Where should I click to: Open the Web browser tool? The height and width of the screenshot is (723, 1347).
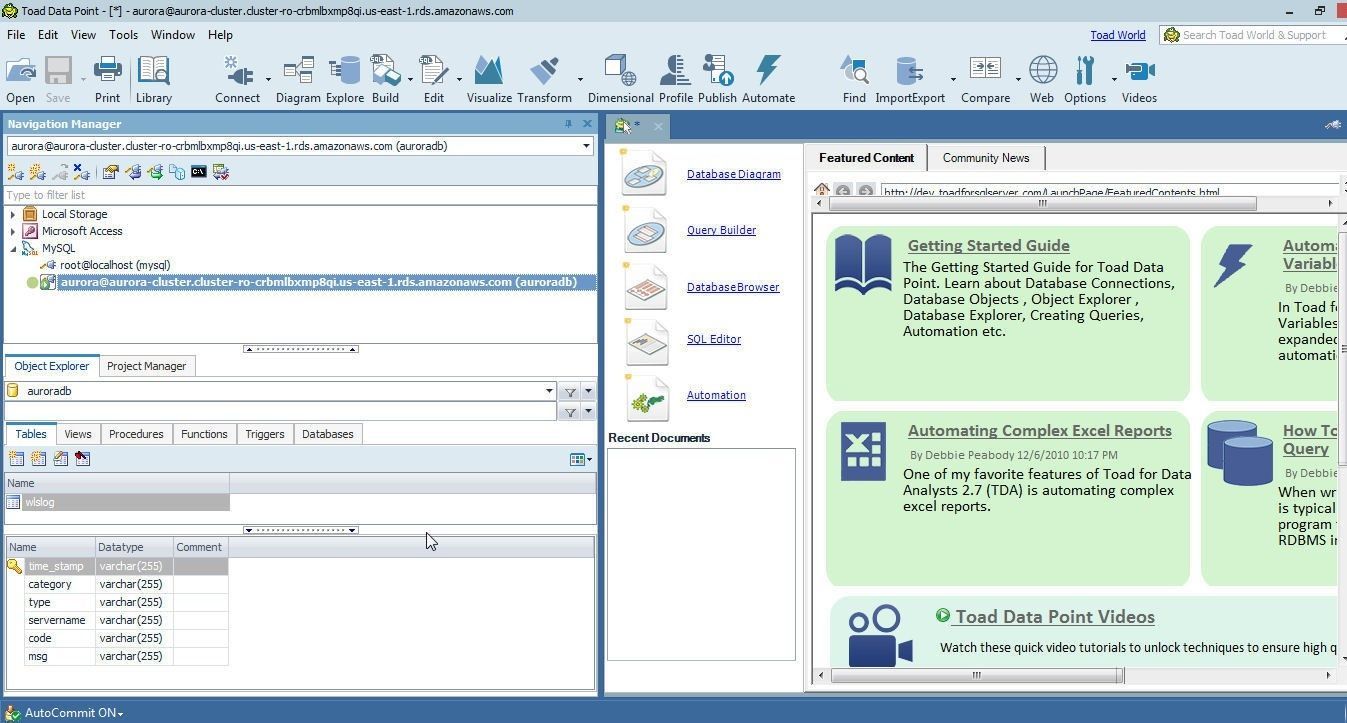click(1042, 80)
